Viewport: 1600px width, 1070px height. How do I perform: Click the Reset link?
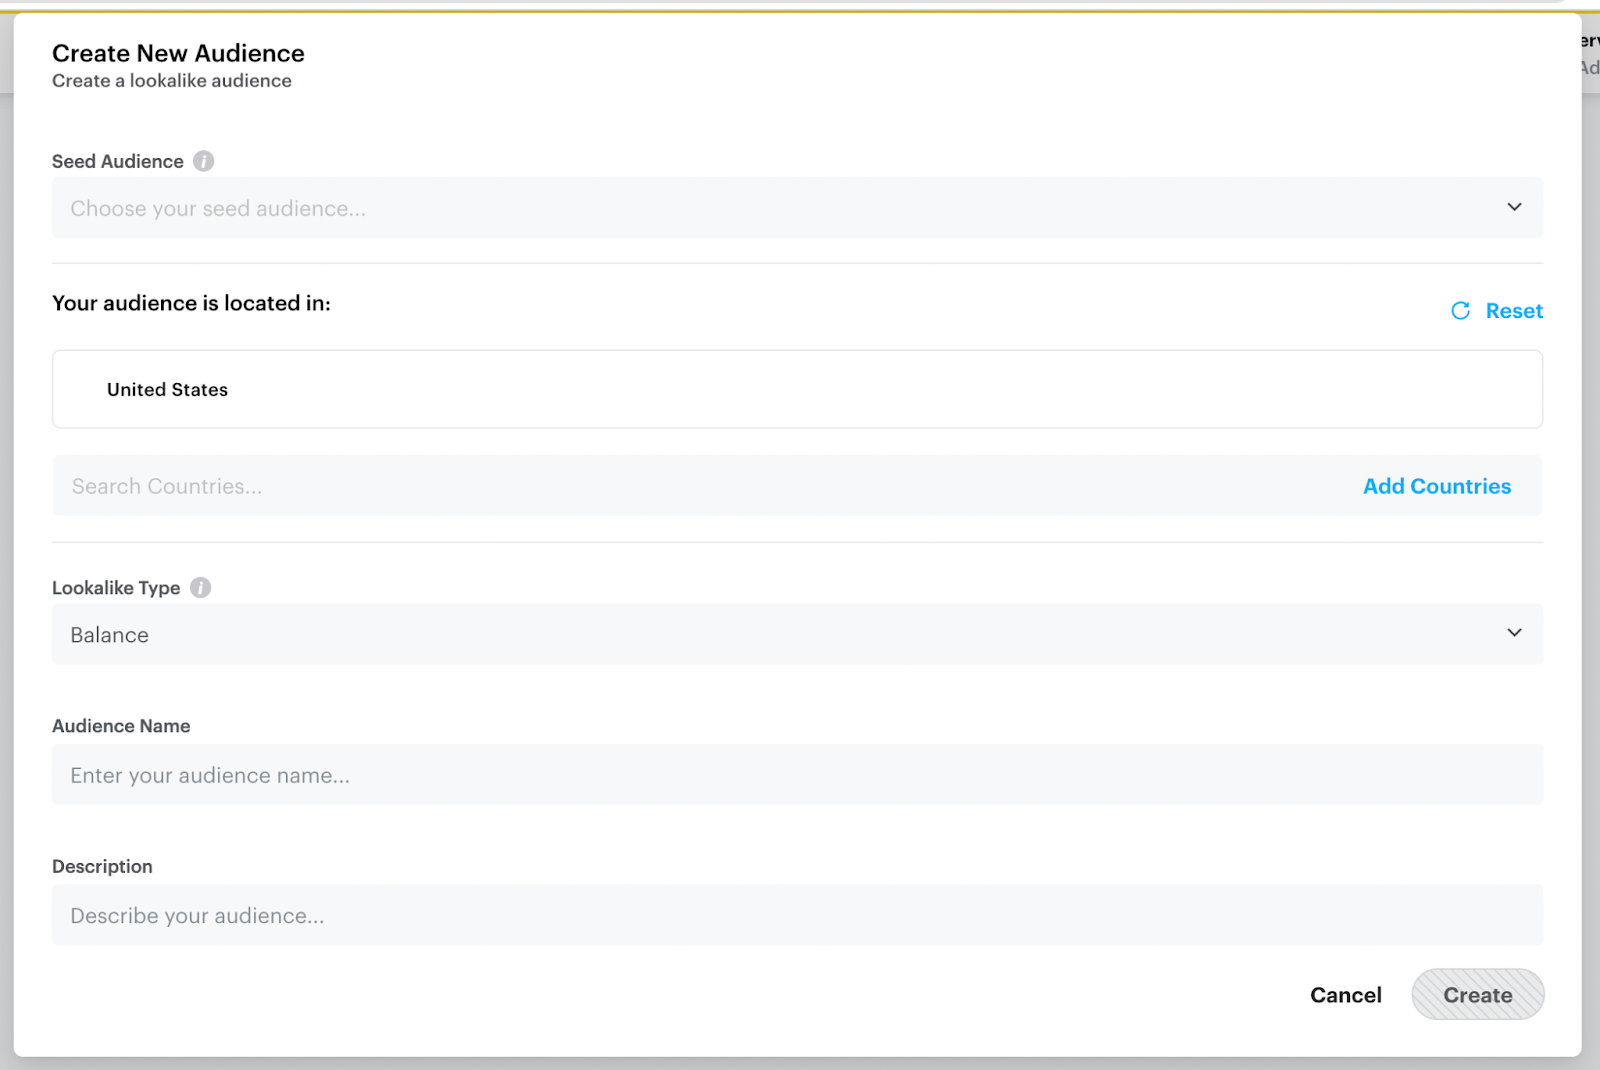1514,311
